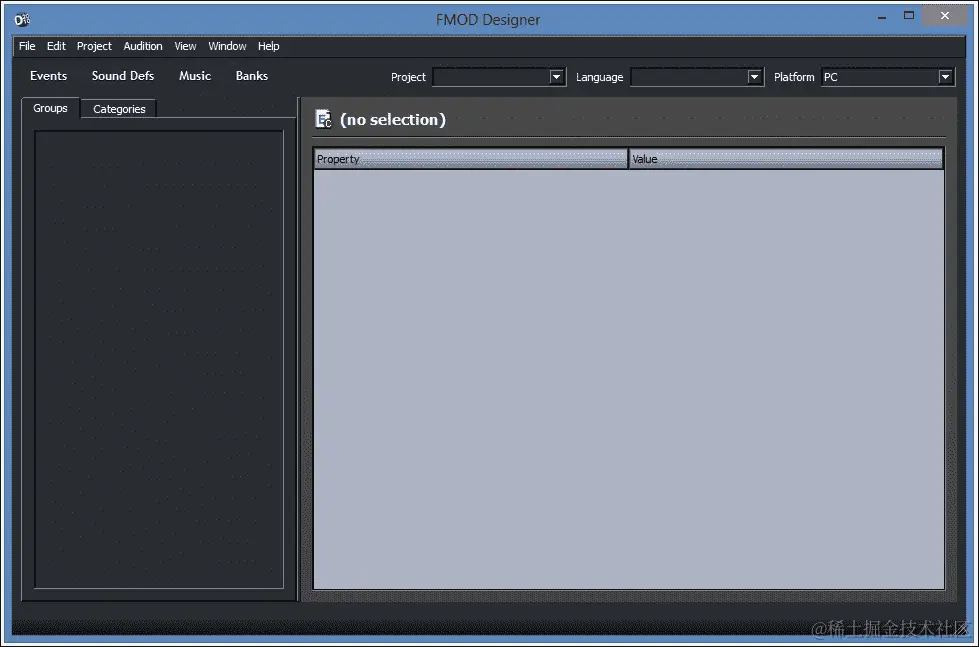Open the Project menu

(93, 46)
